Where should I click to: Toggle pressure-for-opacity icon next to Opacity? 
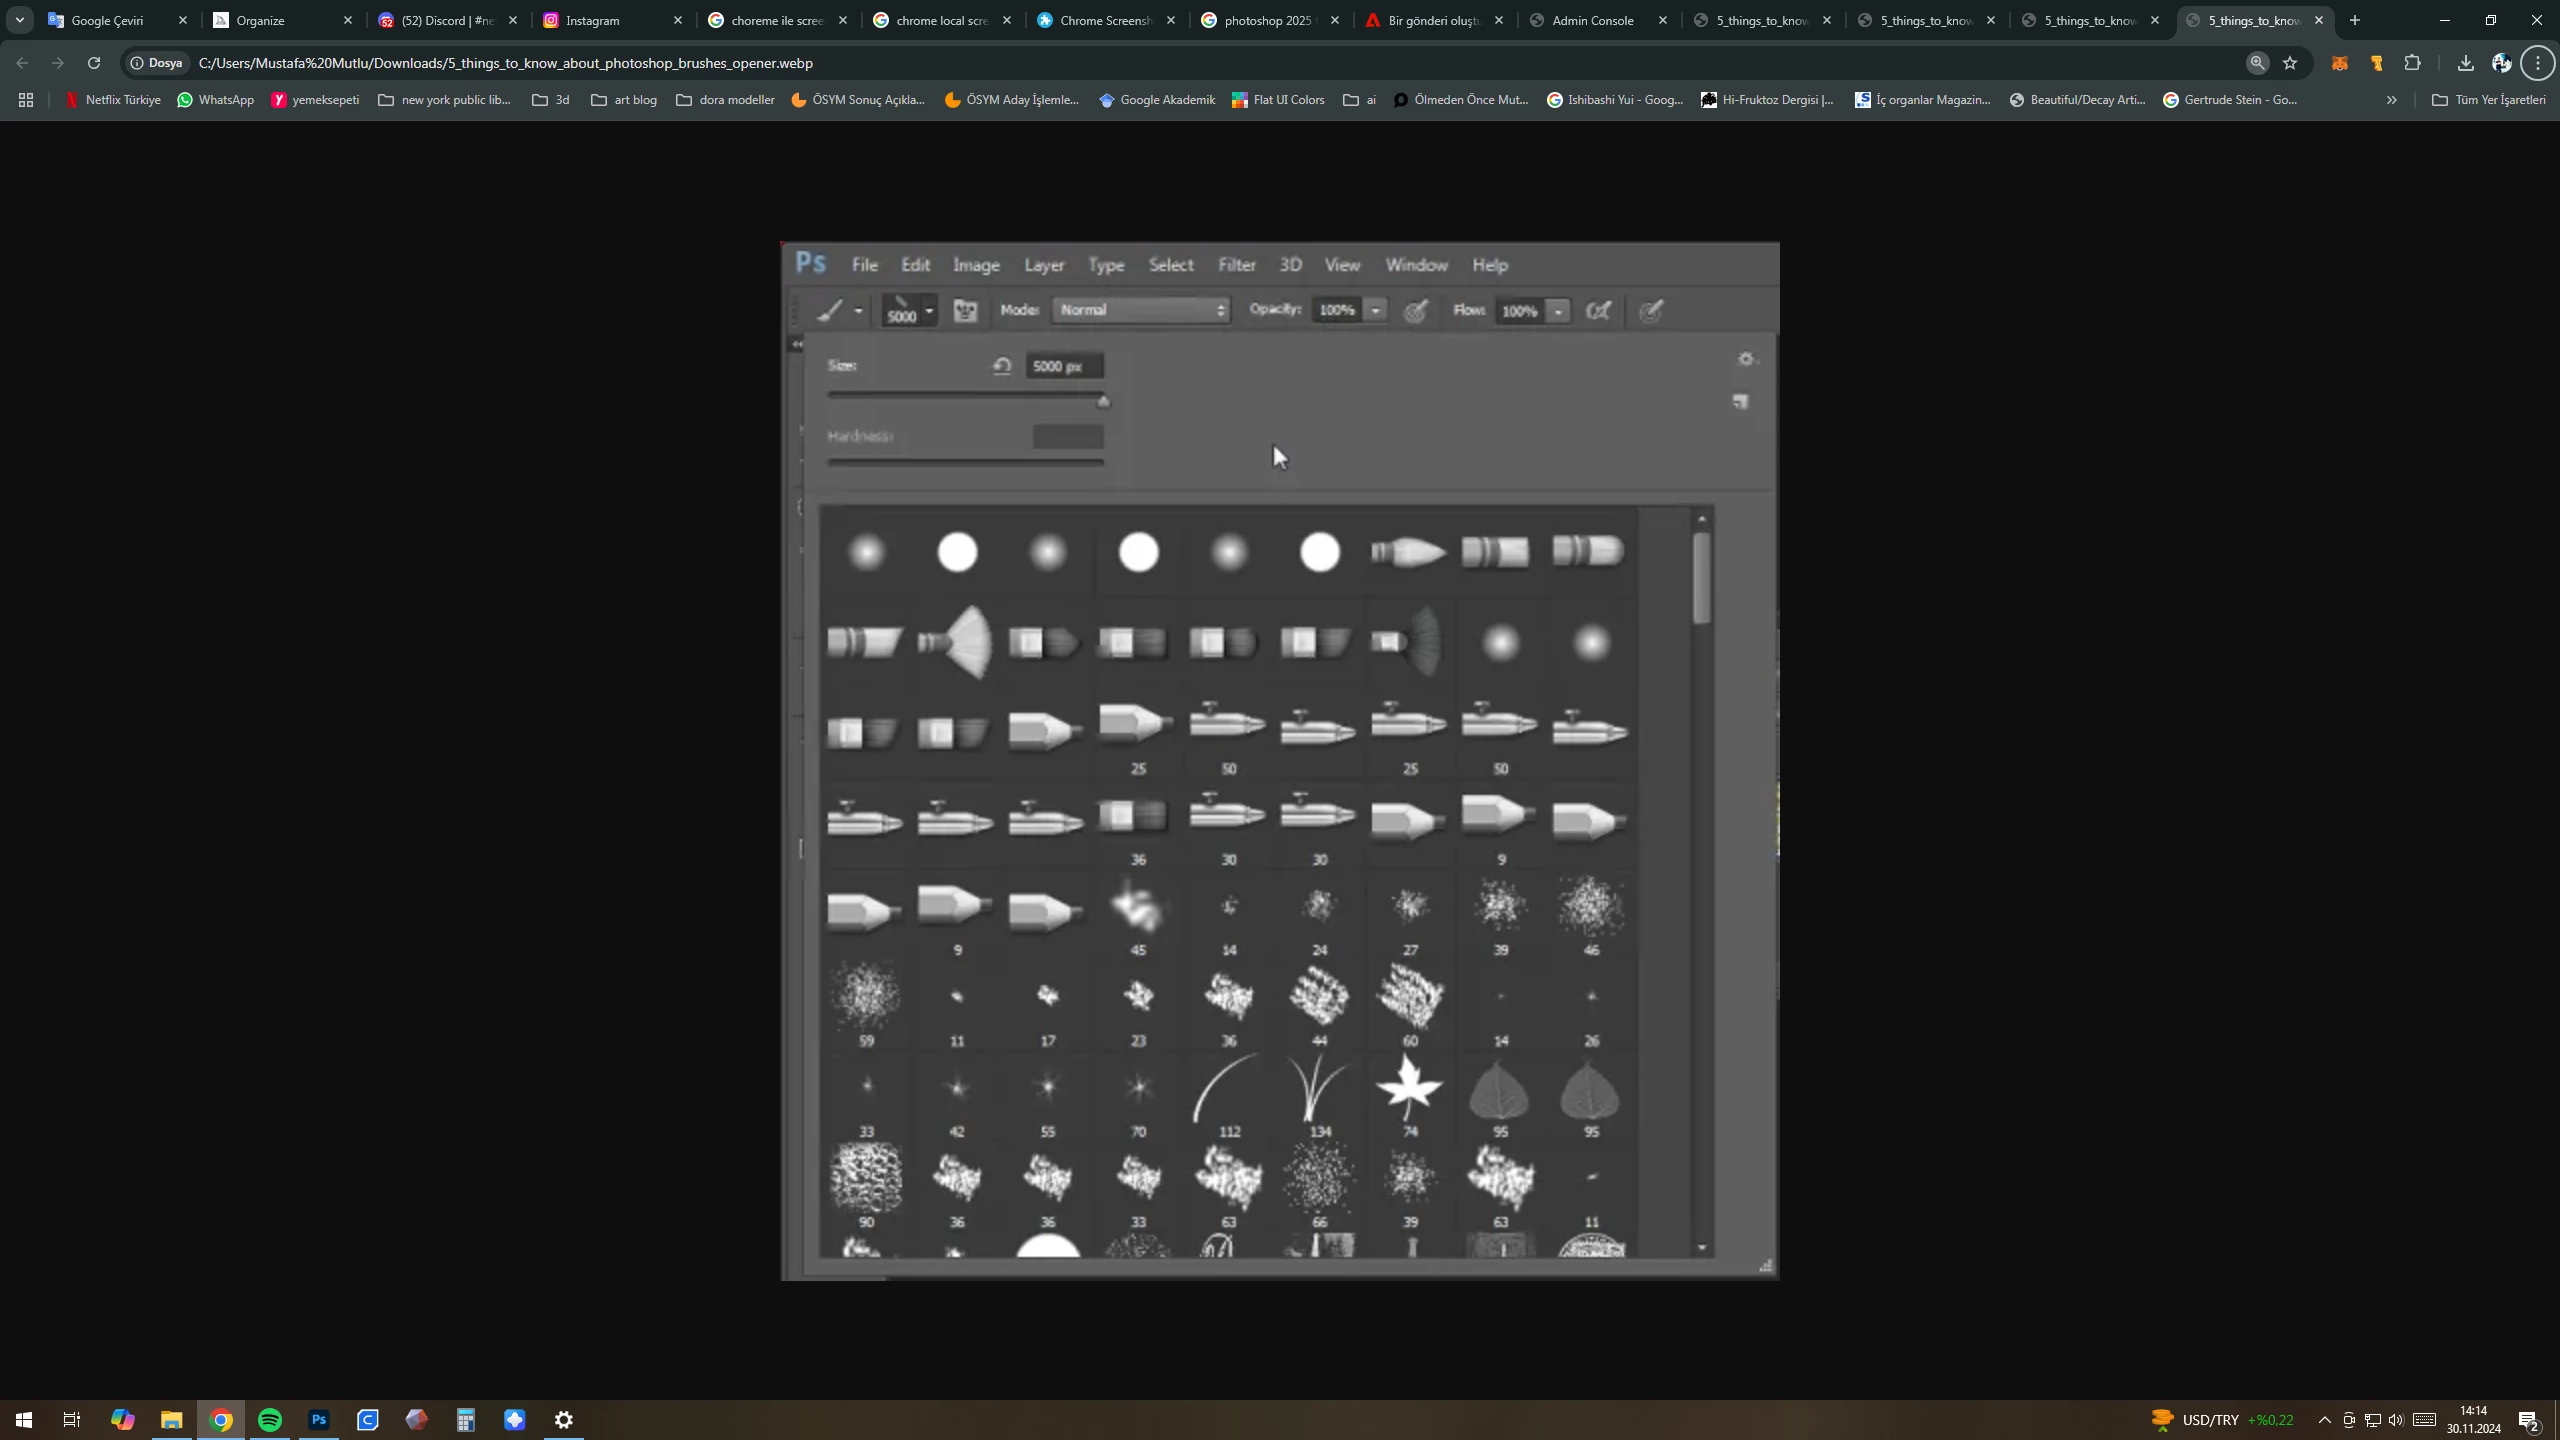[x=1415, y=311]
